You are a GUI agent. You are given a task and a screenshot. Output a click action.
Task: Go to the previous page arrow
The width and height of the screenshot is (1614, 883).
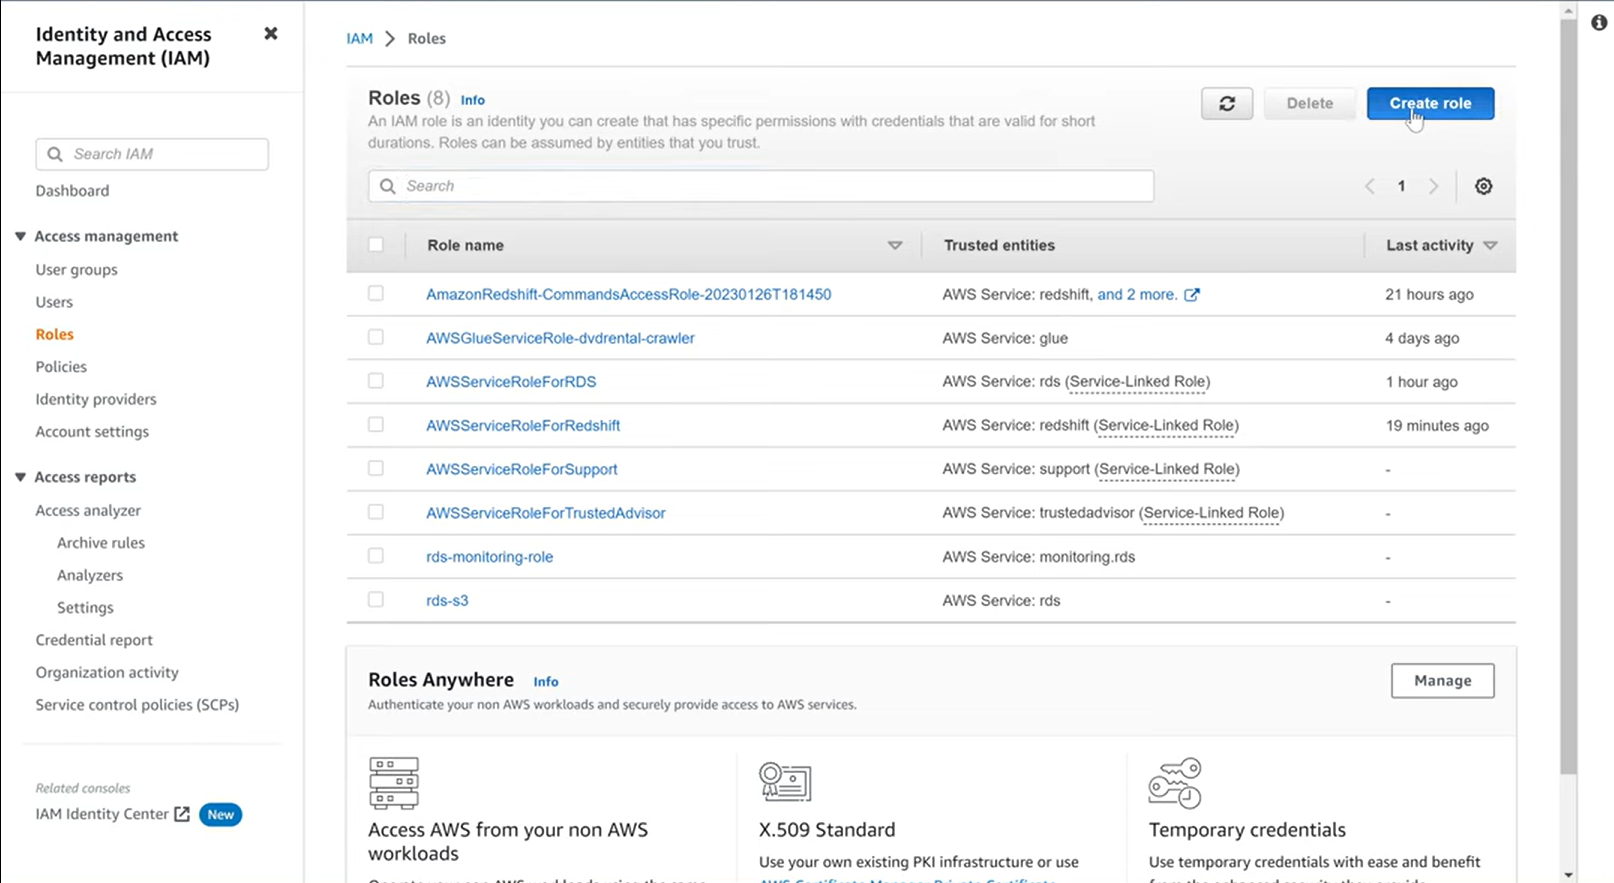1370,186
